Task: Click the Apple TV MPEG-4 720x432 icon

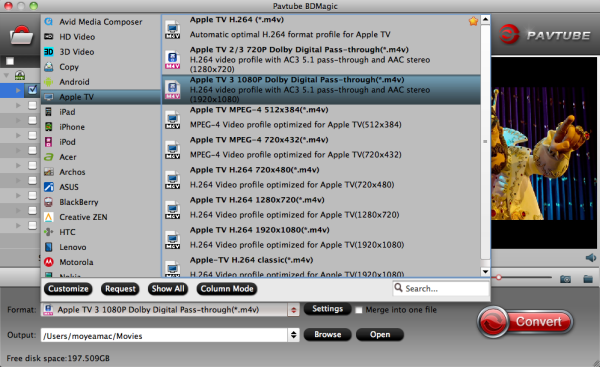Action: [x=173, y=150]
